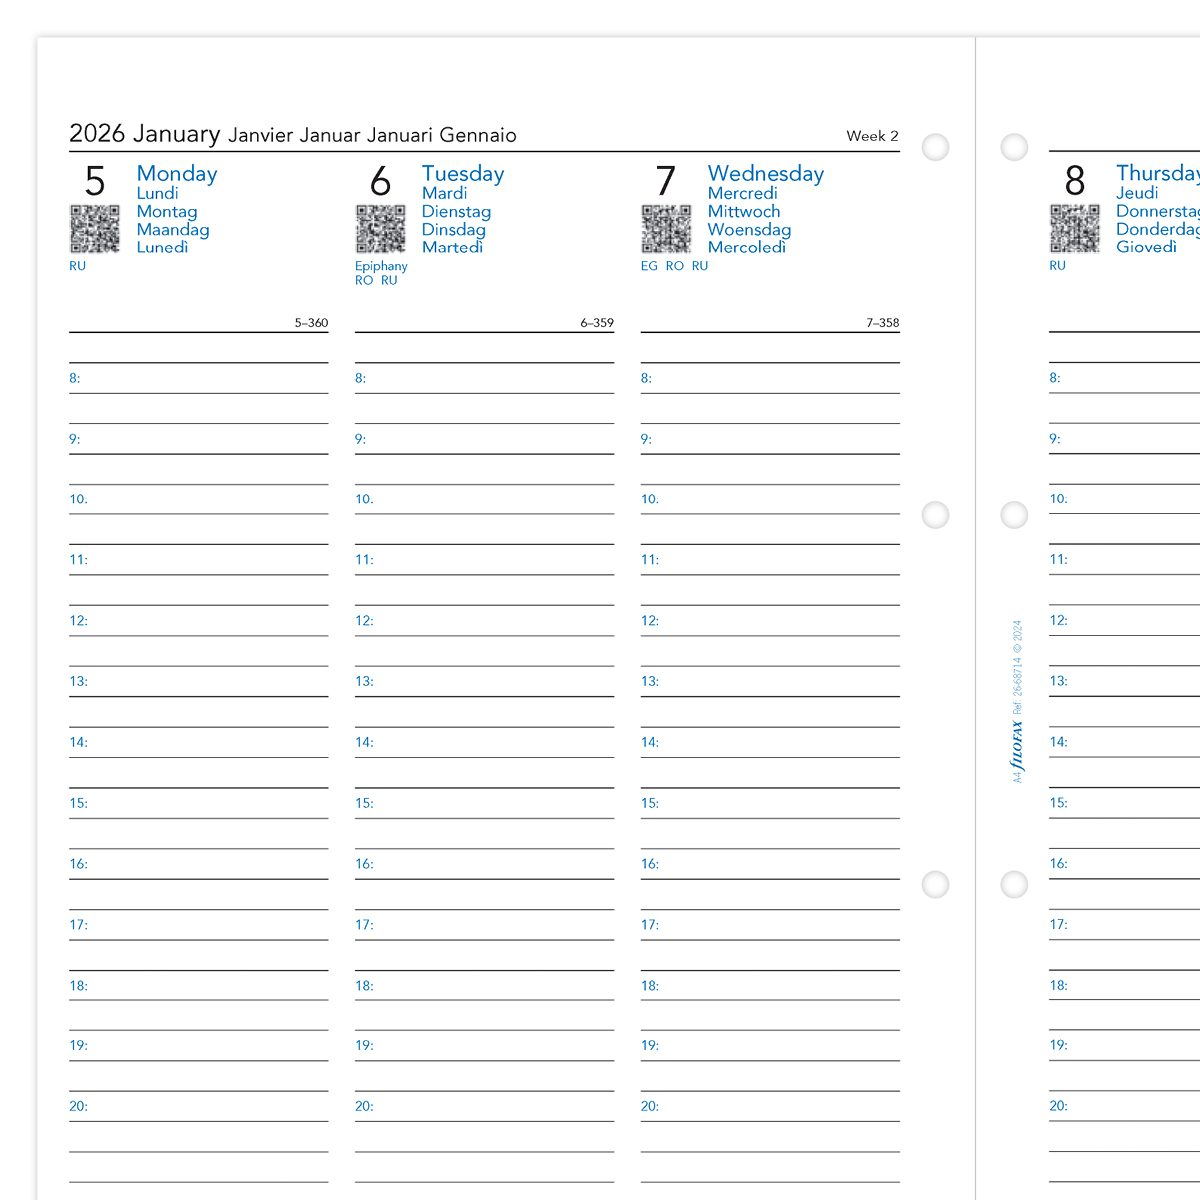The width and height of the screenshot is (1200, 1200).
Task: Click the QR code under Wednesday 7
Action: click(666, 229)
